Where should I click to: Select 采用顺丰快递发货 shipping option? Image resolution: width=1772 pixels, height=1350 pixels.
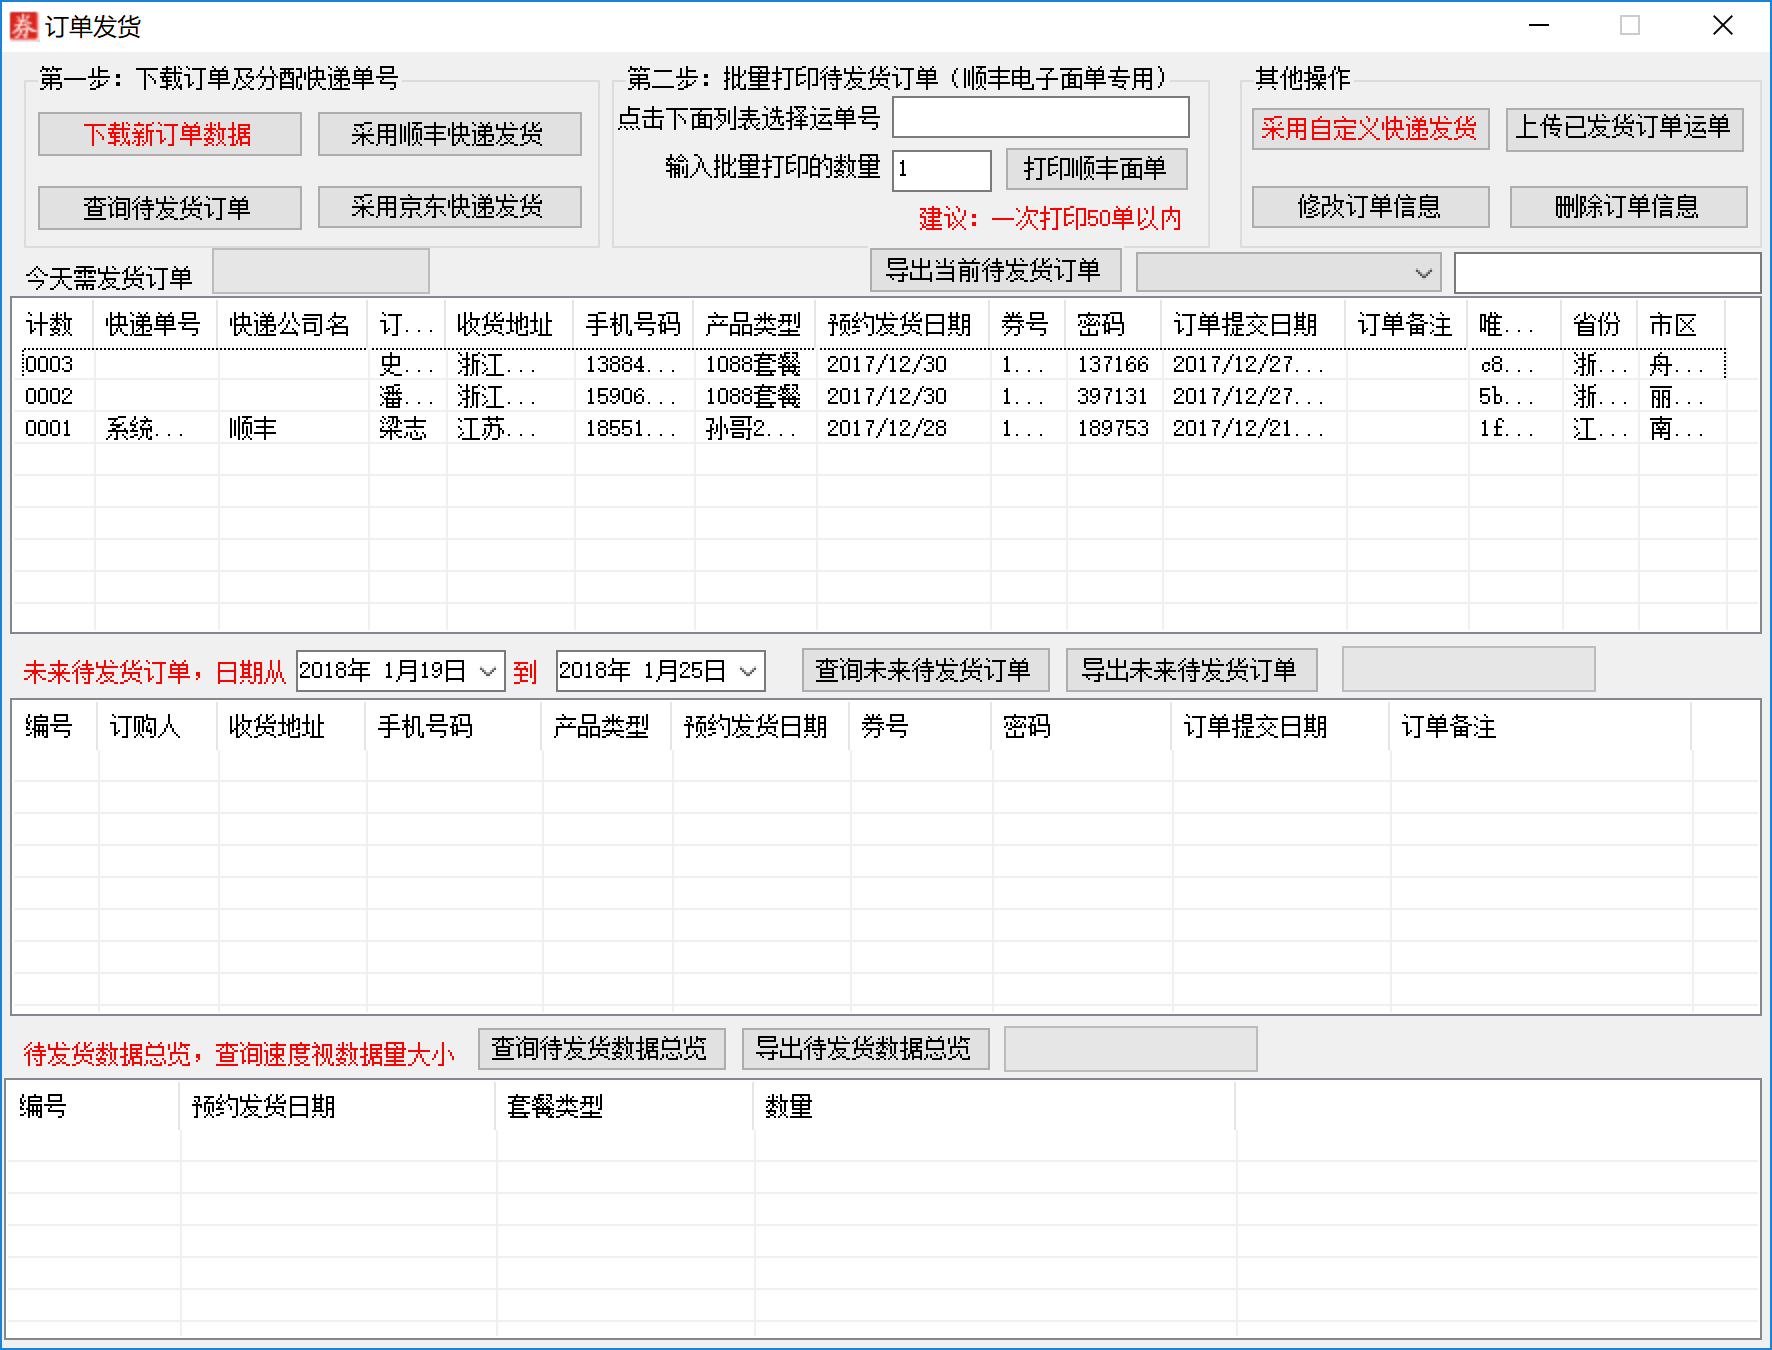[x=449, y=133]
